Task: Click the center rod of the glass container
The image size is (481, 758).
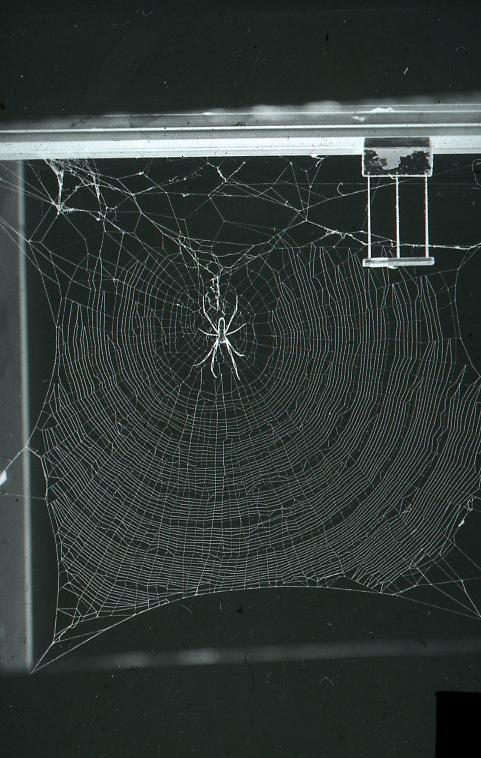Action: [x=397, y=217]
